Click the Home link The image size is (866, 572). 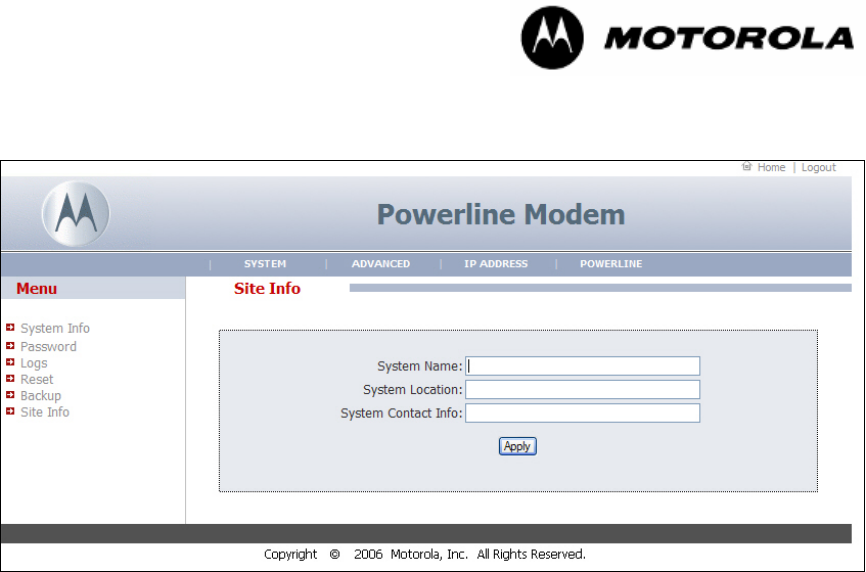(771, 167)
